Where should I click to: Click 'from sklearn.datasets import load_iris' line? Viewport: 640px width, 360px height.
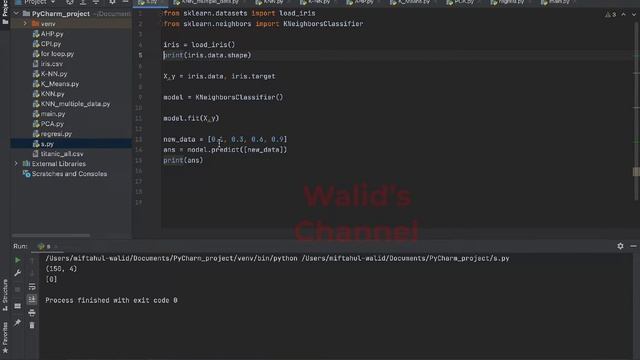click(x=239, y=13)
